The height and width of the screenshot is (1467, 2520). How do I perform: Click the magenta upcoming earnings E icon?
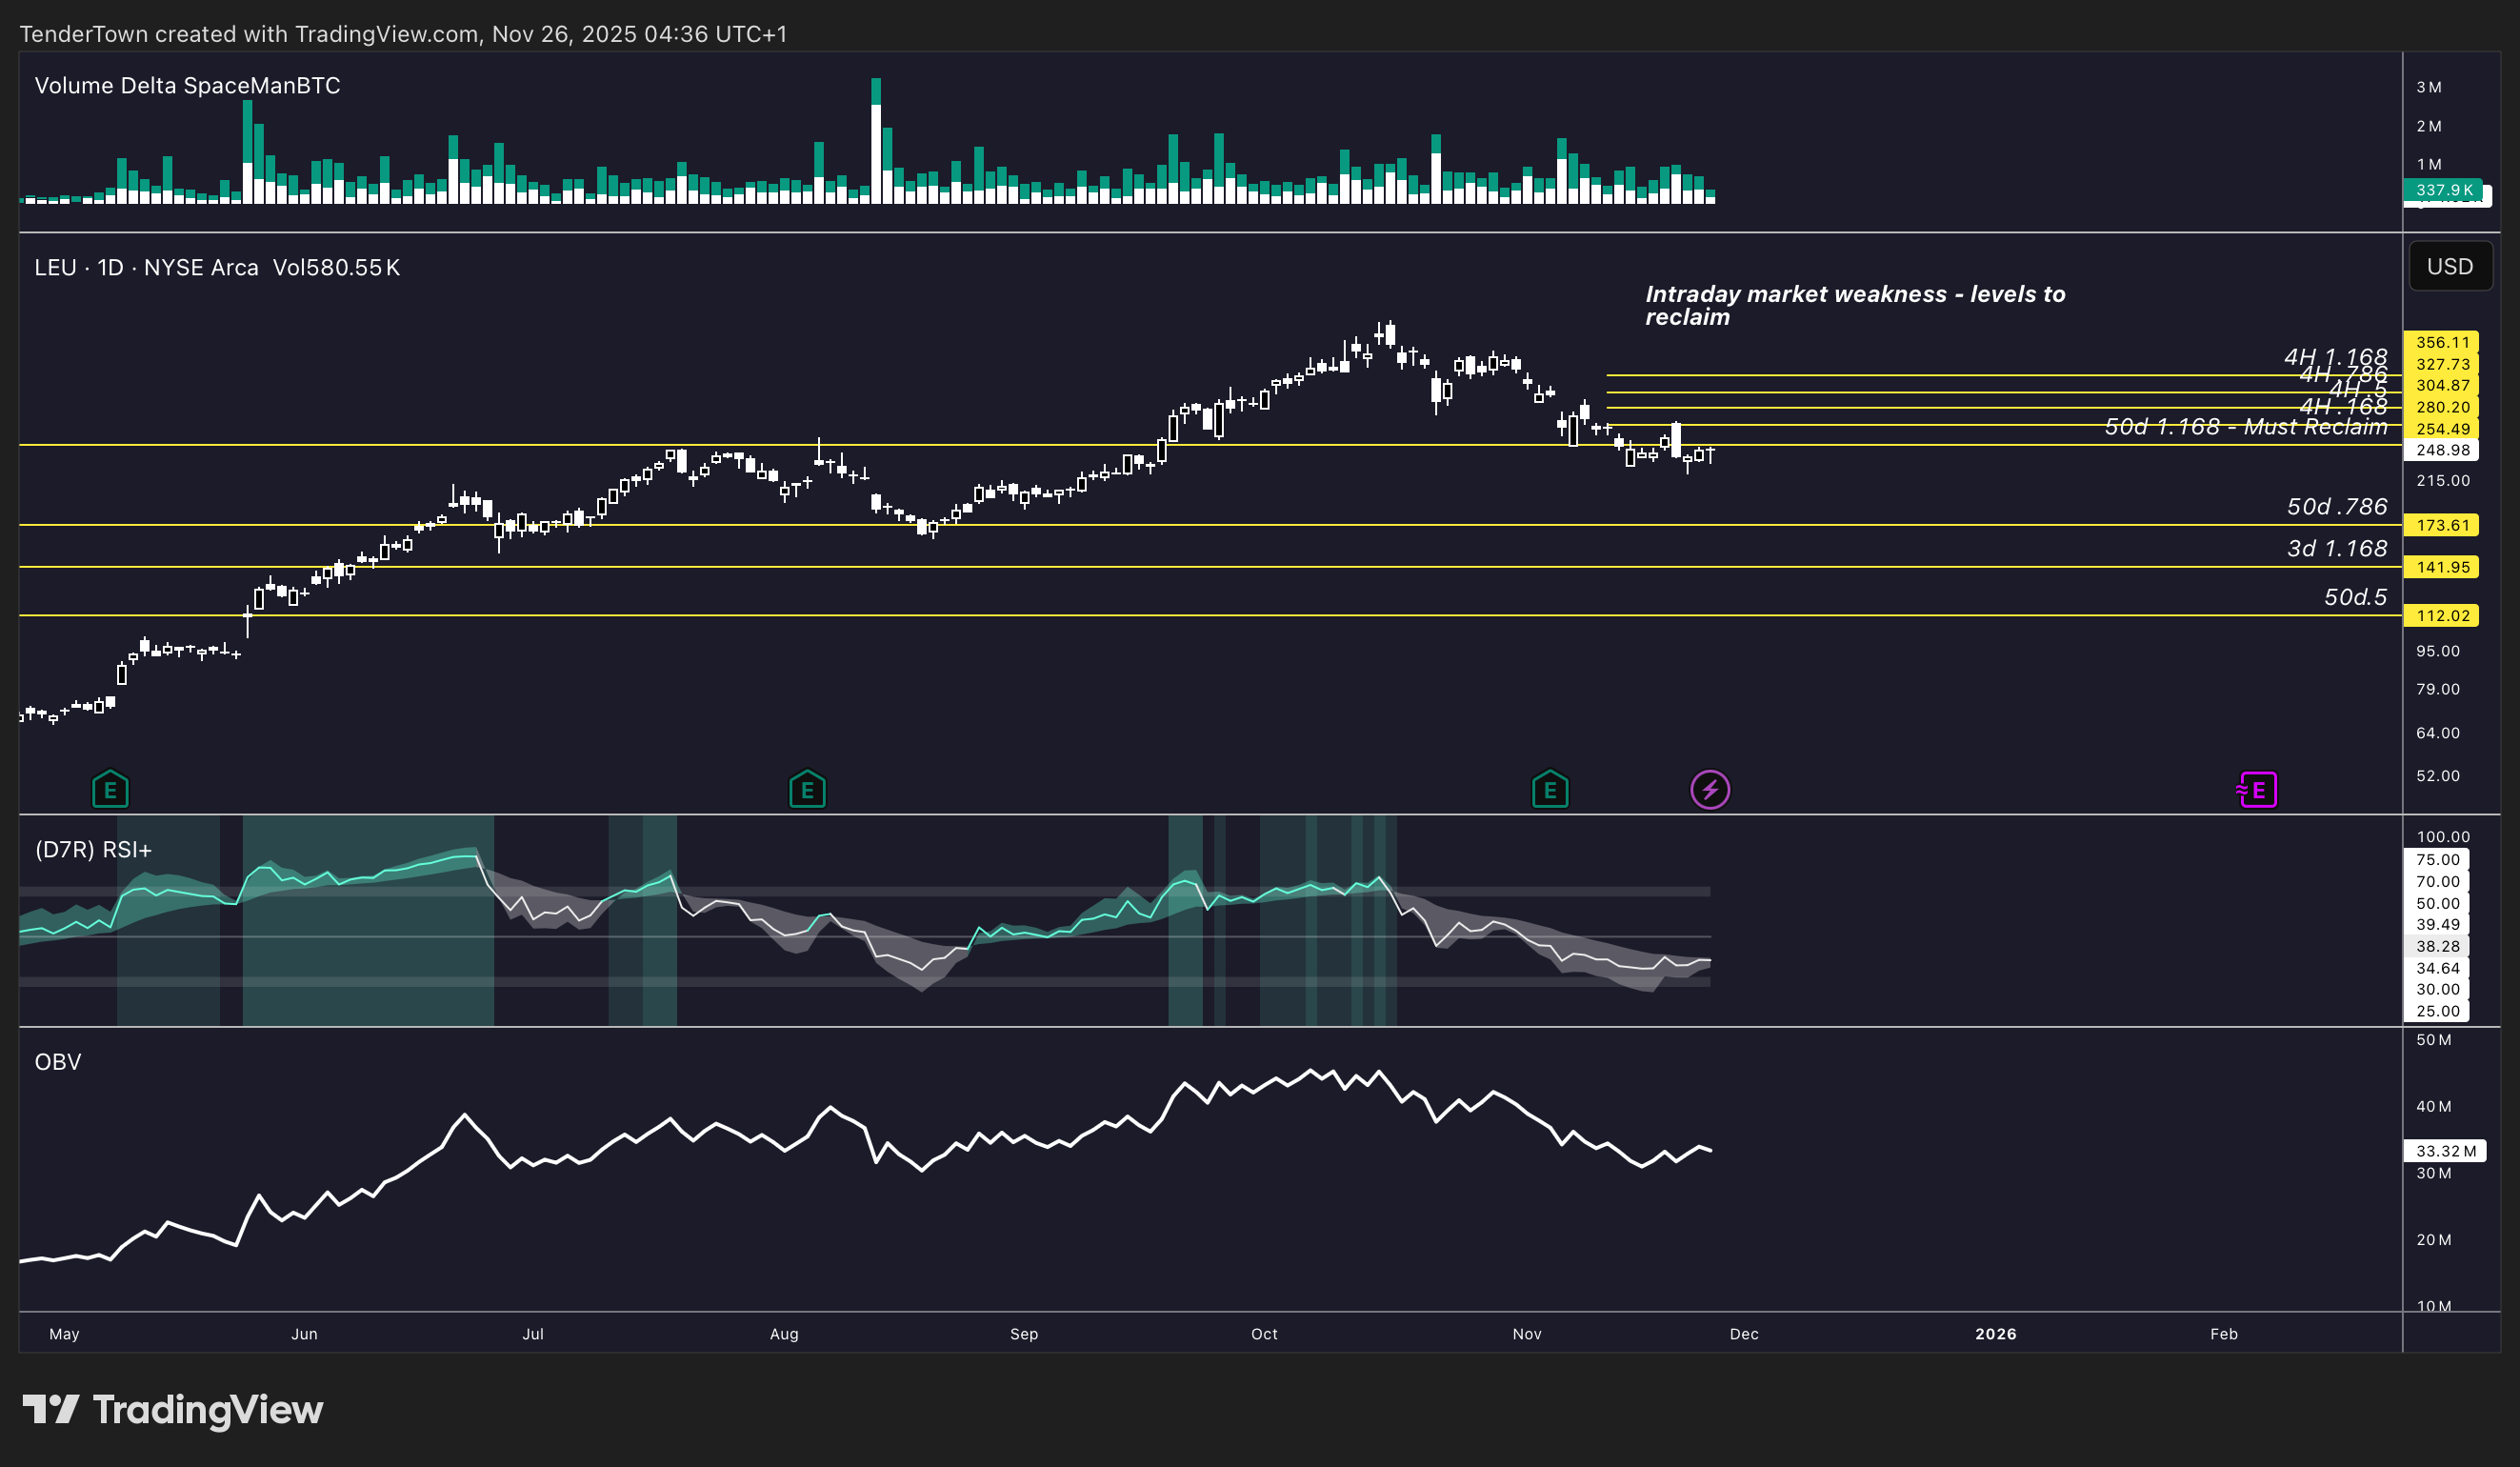pos(2257,790)
